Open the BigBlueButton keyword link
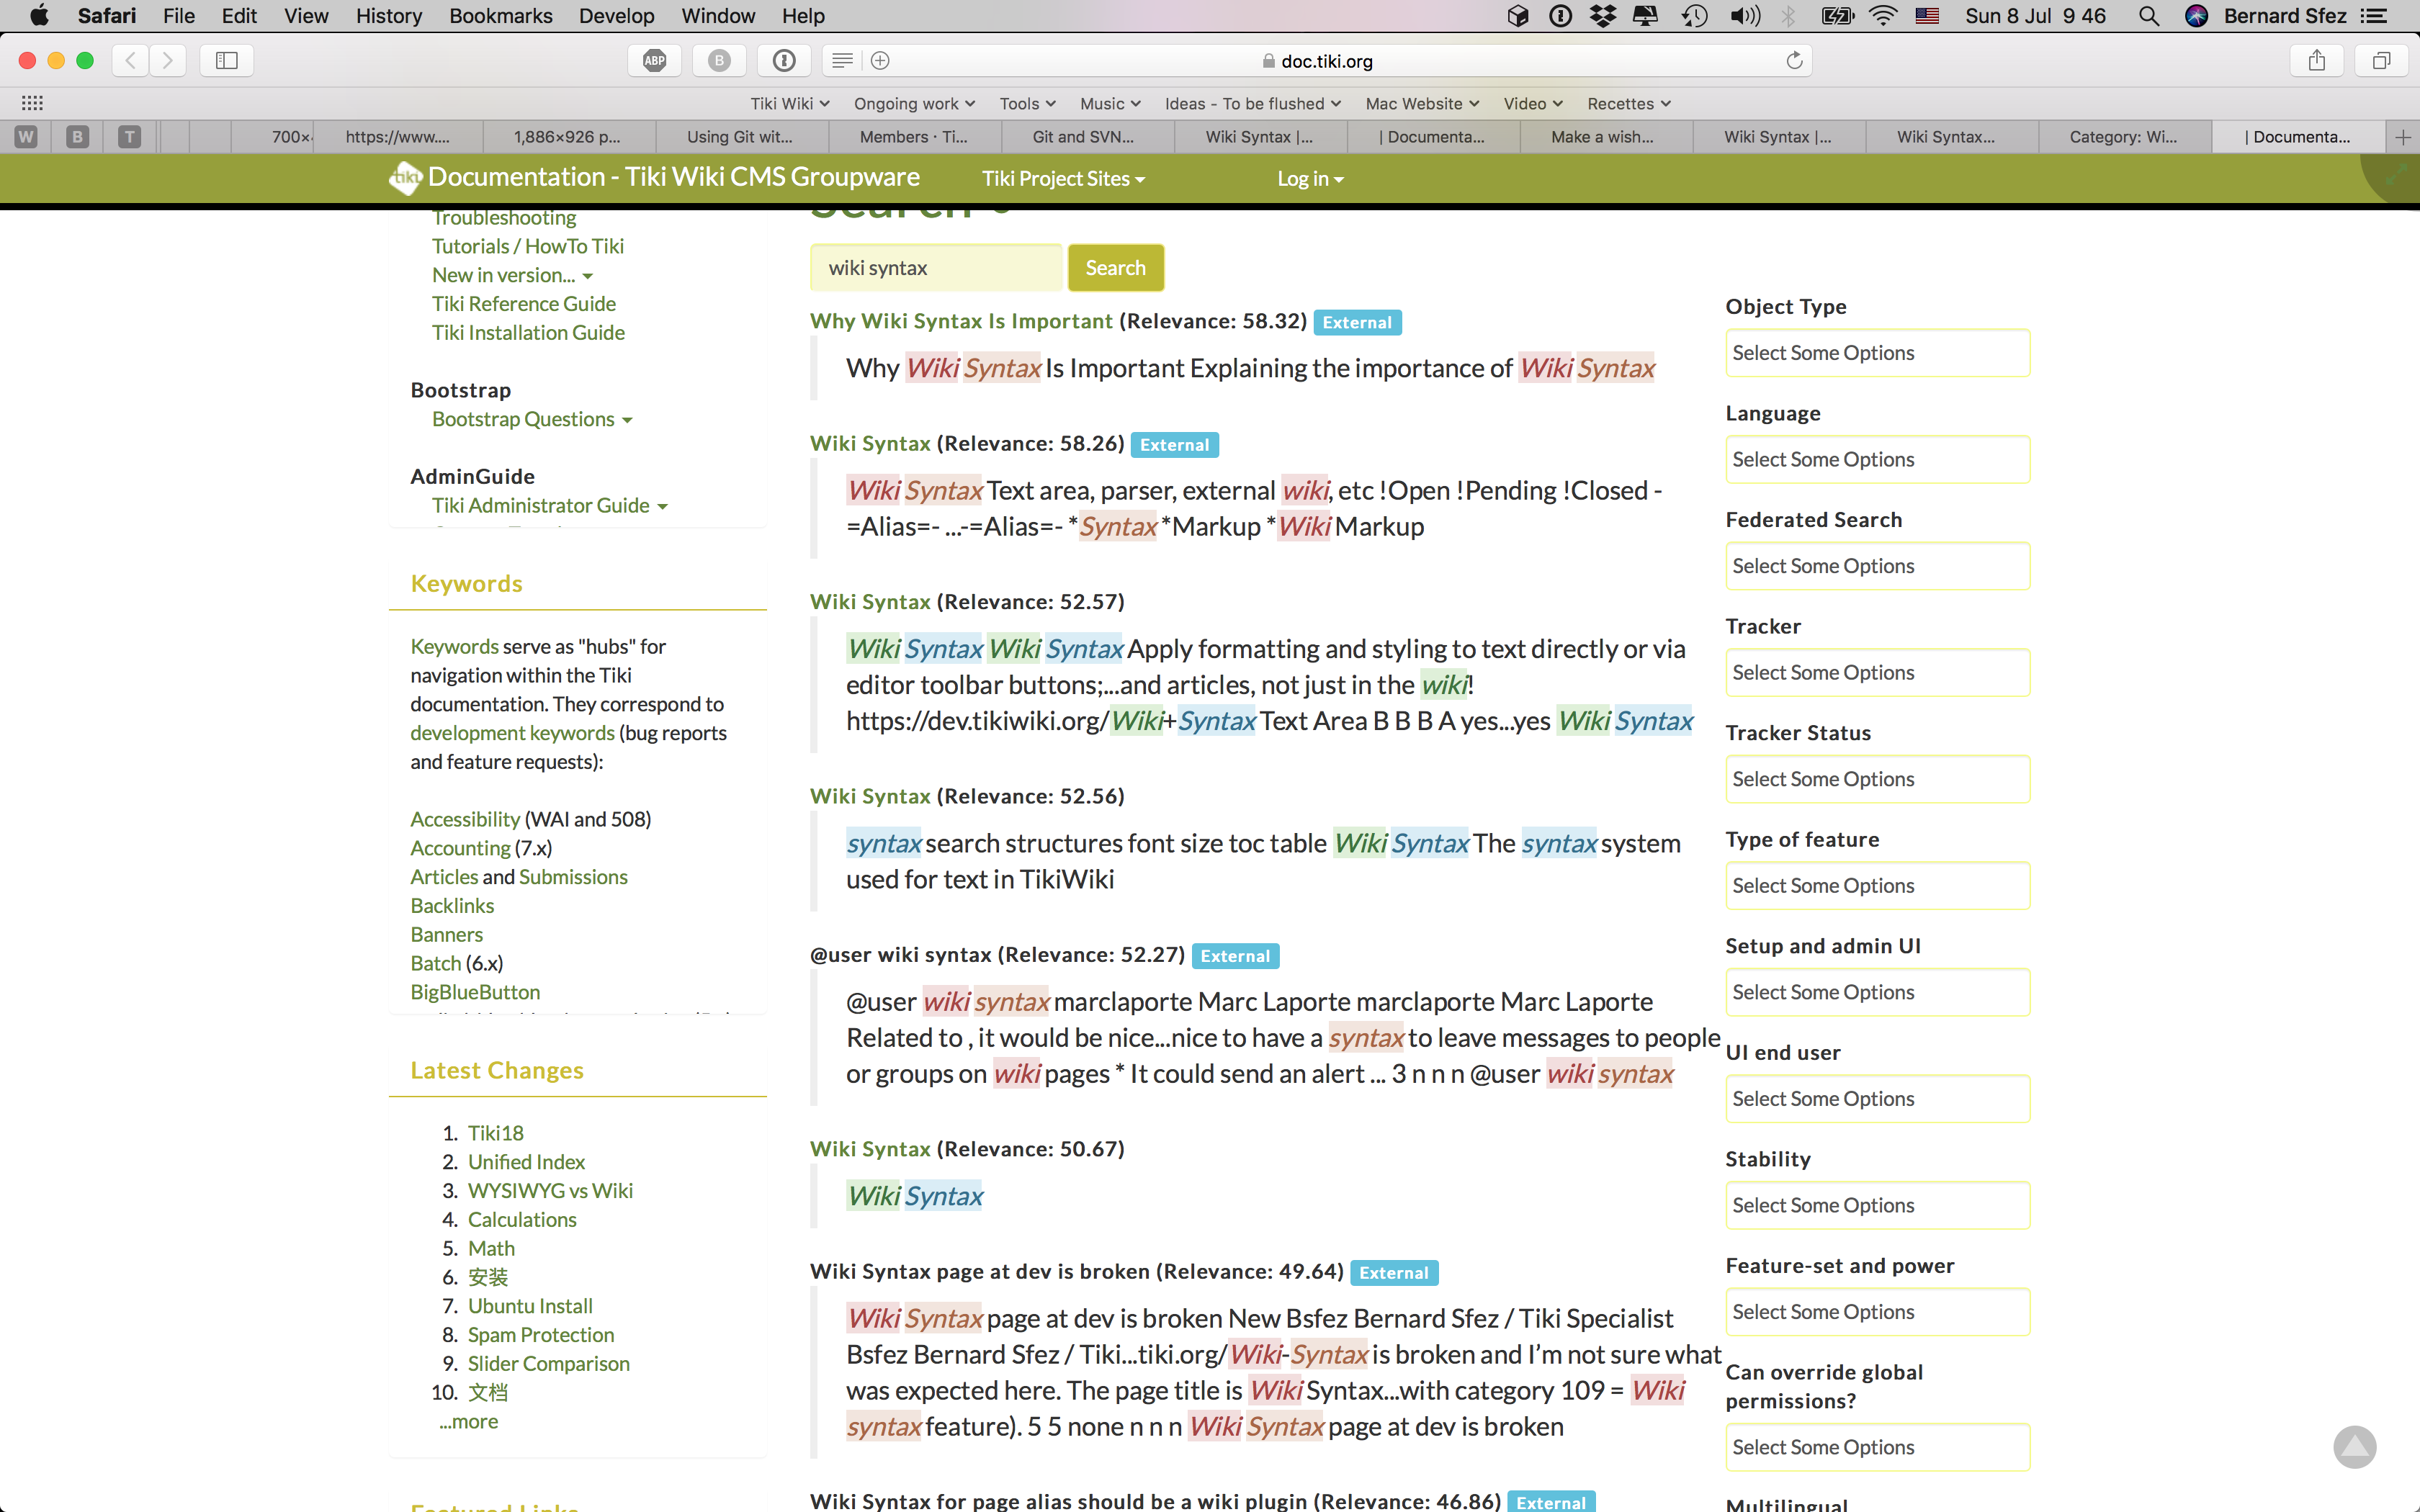 click(x=475, y=992)
